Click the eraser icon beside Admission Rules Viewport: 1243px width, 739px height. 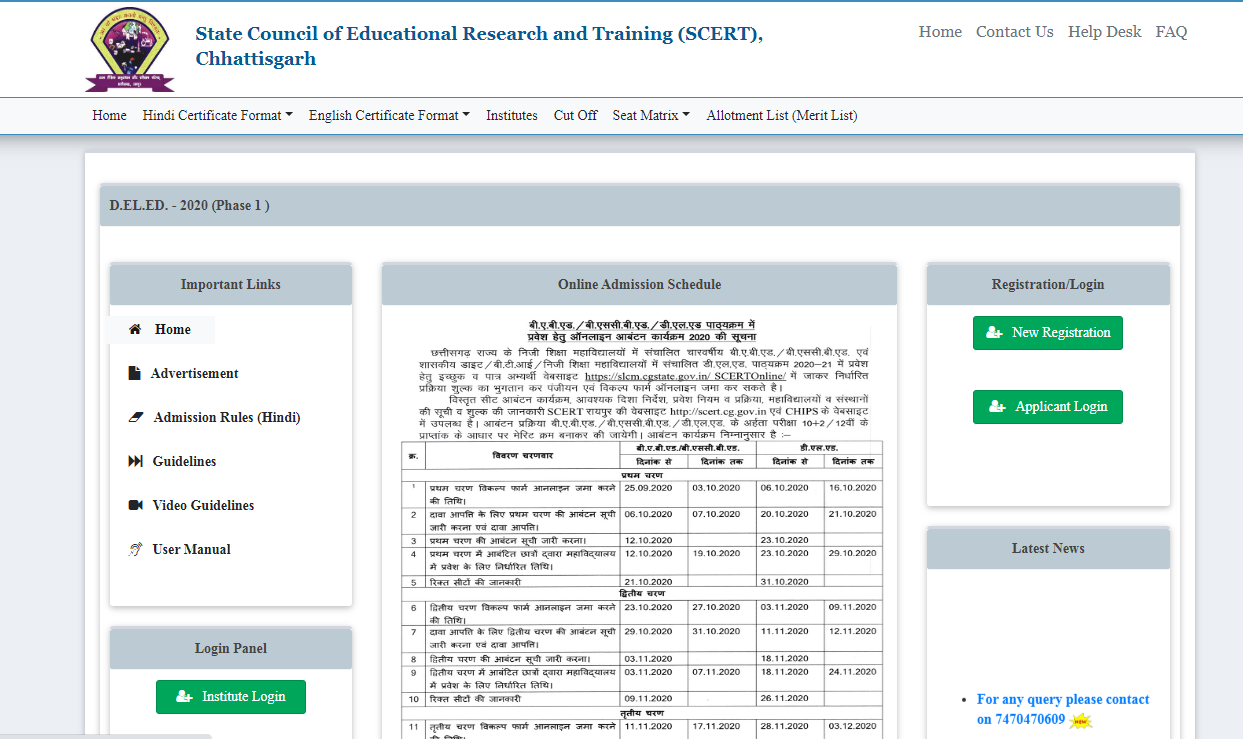tap(136, 417)
